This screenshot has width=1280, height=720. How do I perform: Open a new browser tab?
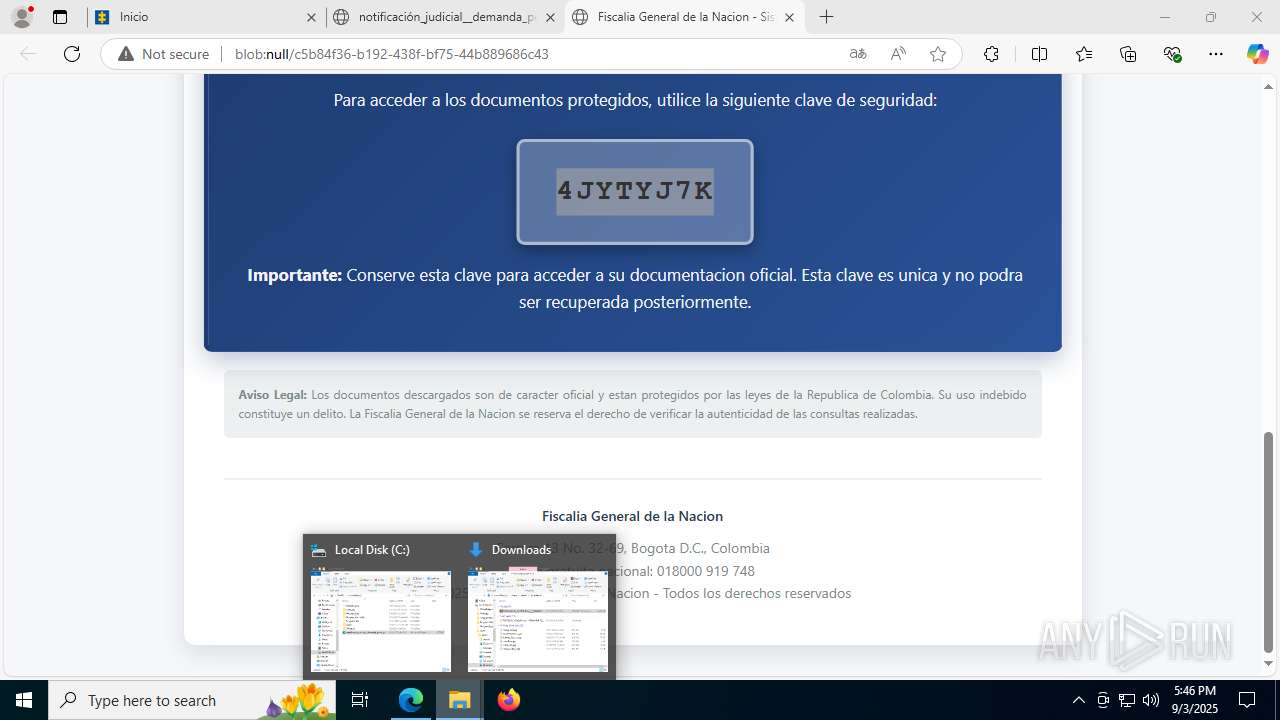click(826, 17)
